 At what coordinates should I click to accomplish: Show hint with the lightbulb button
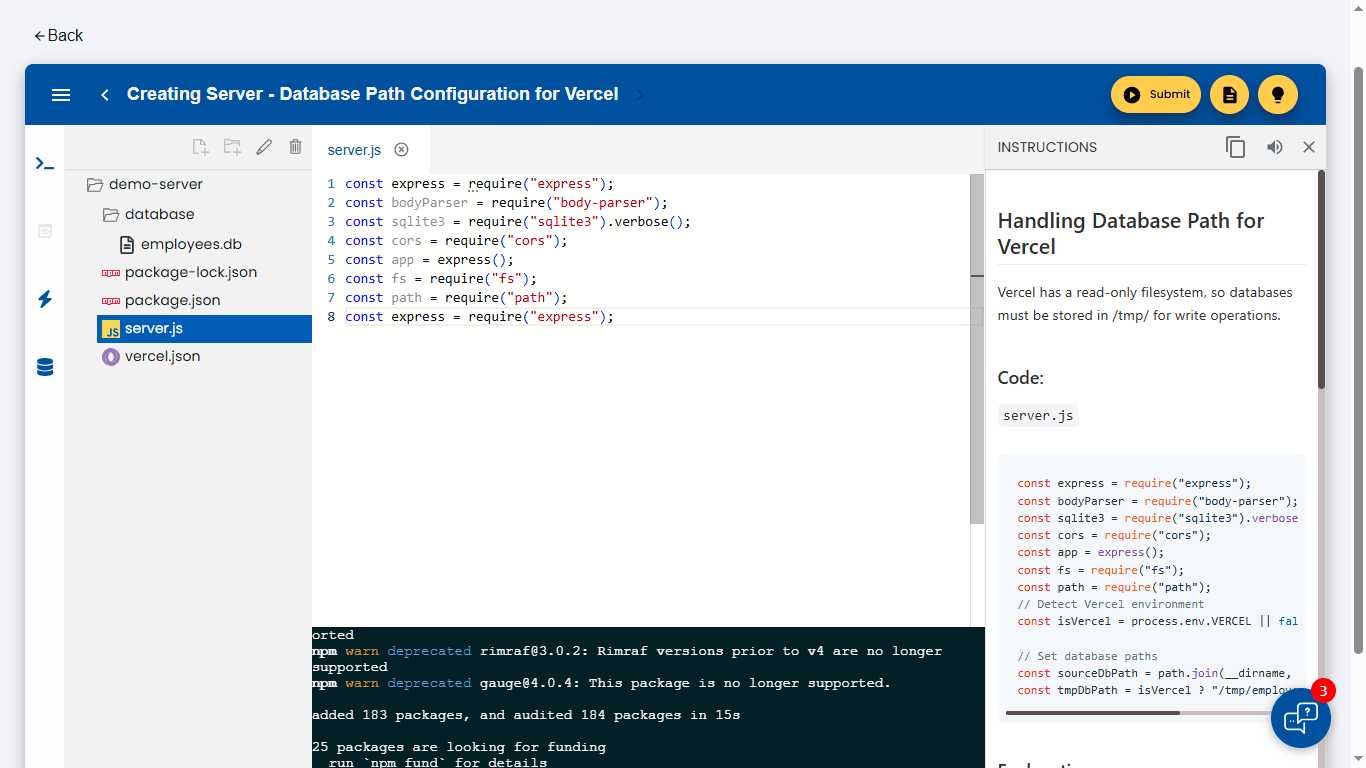tap(1277, 95)
